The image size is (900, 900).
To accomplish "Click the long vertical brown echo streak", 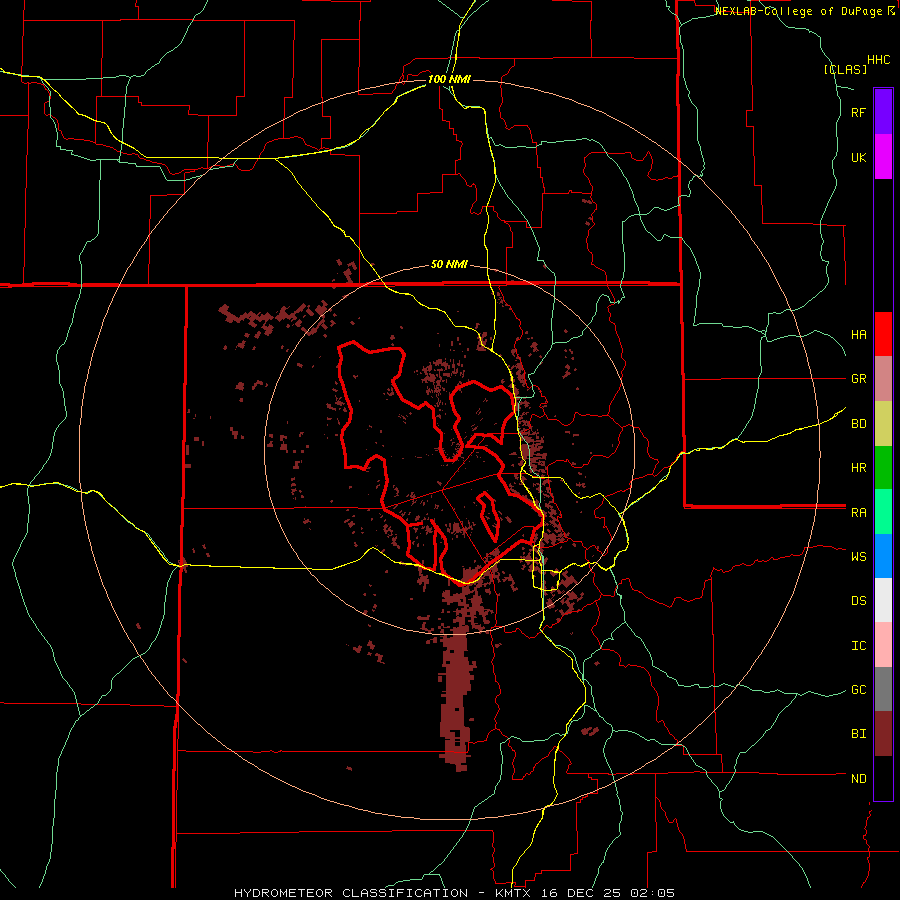I will [456, 697].
